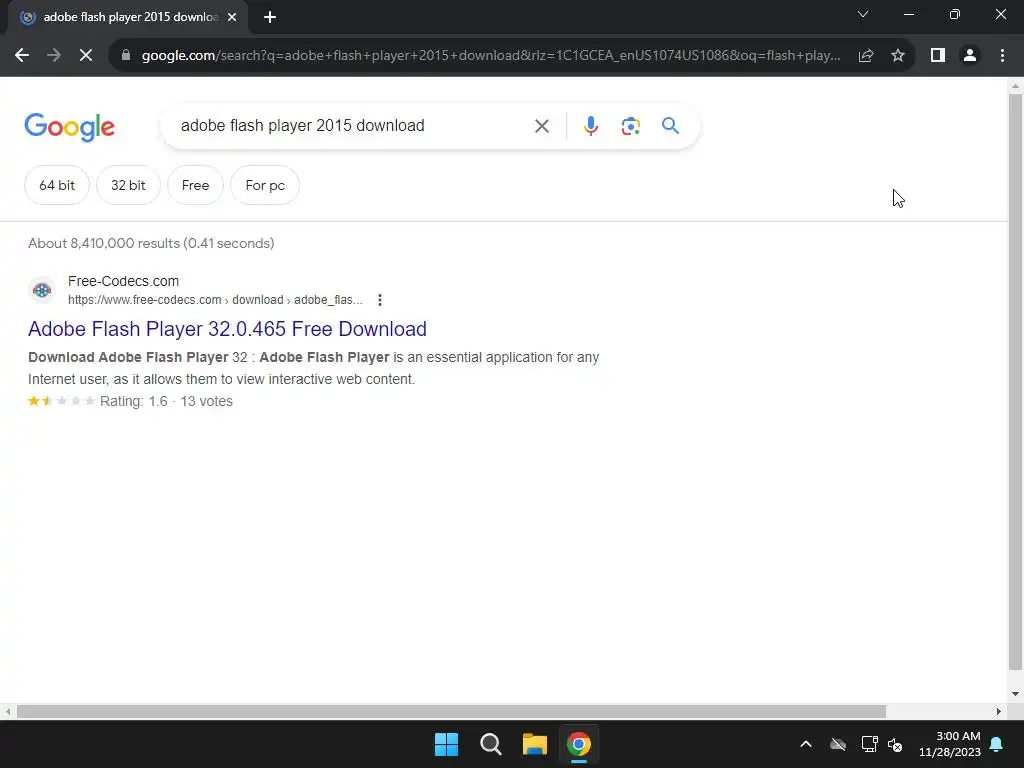
Task: Open the Chrome profile icon
Action: pos(970,56)
